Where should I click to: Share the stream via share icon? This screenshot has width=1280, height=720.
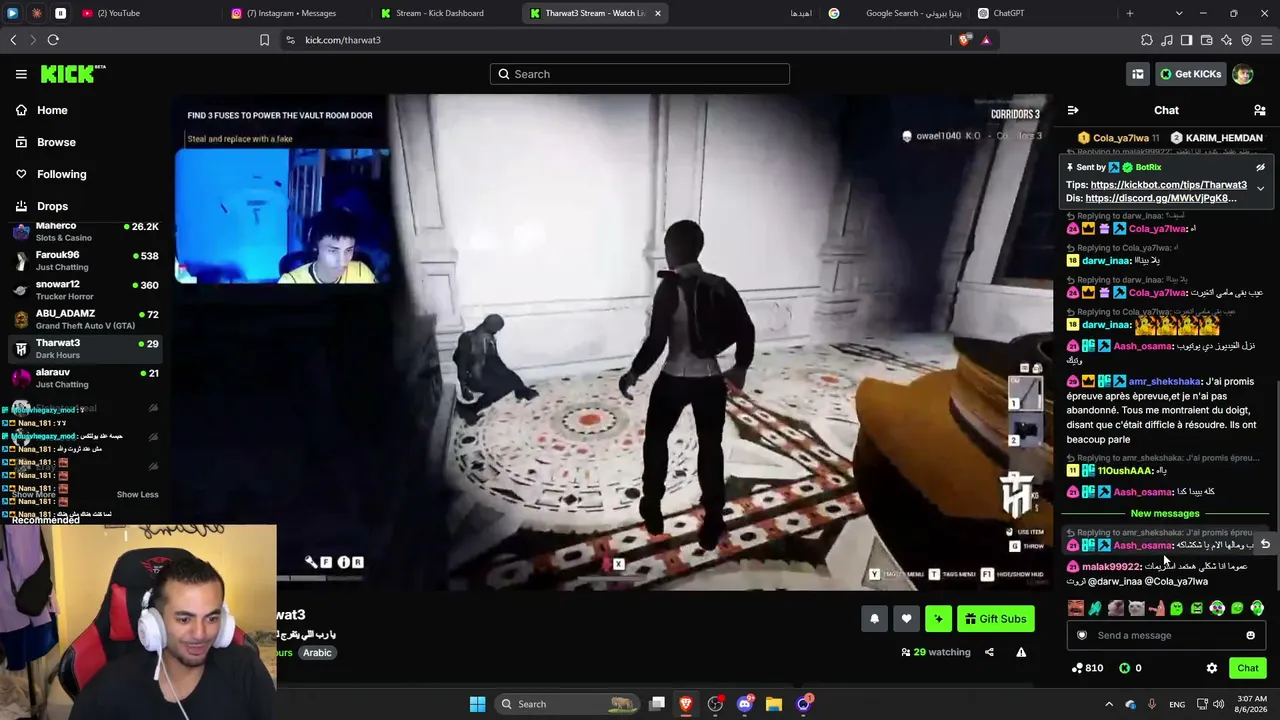click(989, 652)
